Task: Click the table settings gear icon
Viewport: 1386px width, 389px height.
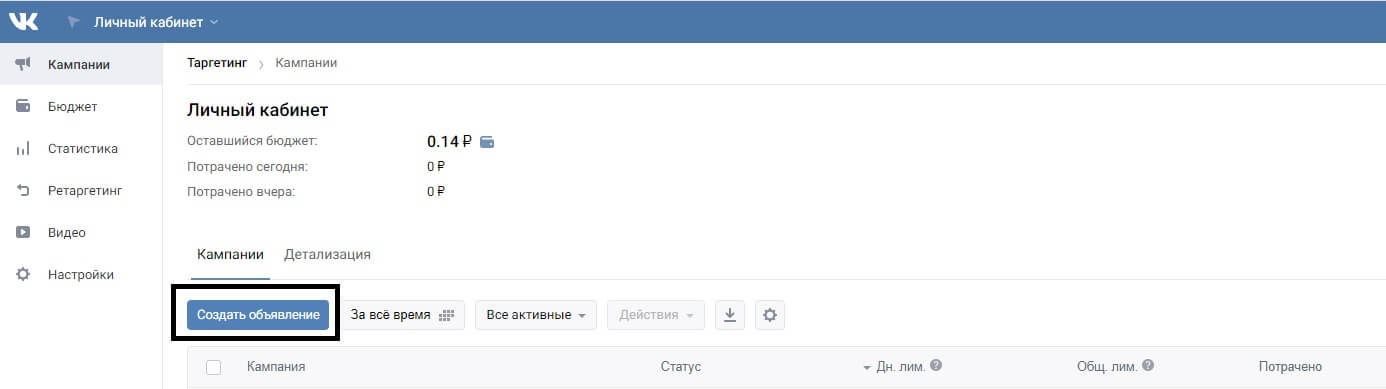Action: [770, 315]
